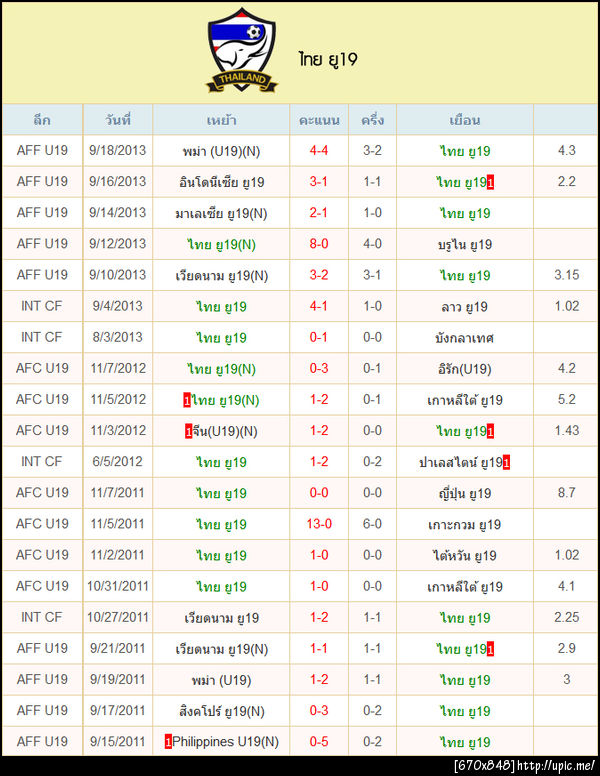Click red card after ไทย ยู19 on 11/3/2012
The height and width of the screenshot is (776, 600).
(x=491, y=431)
